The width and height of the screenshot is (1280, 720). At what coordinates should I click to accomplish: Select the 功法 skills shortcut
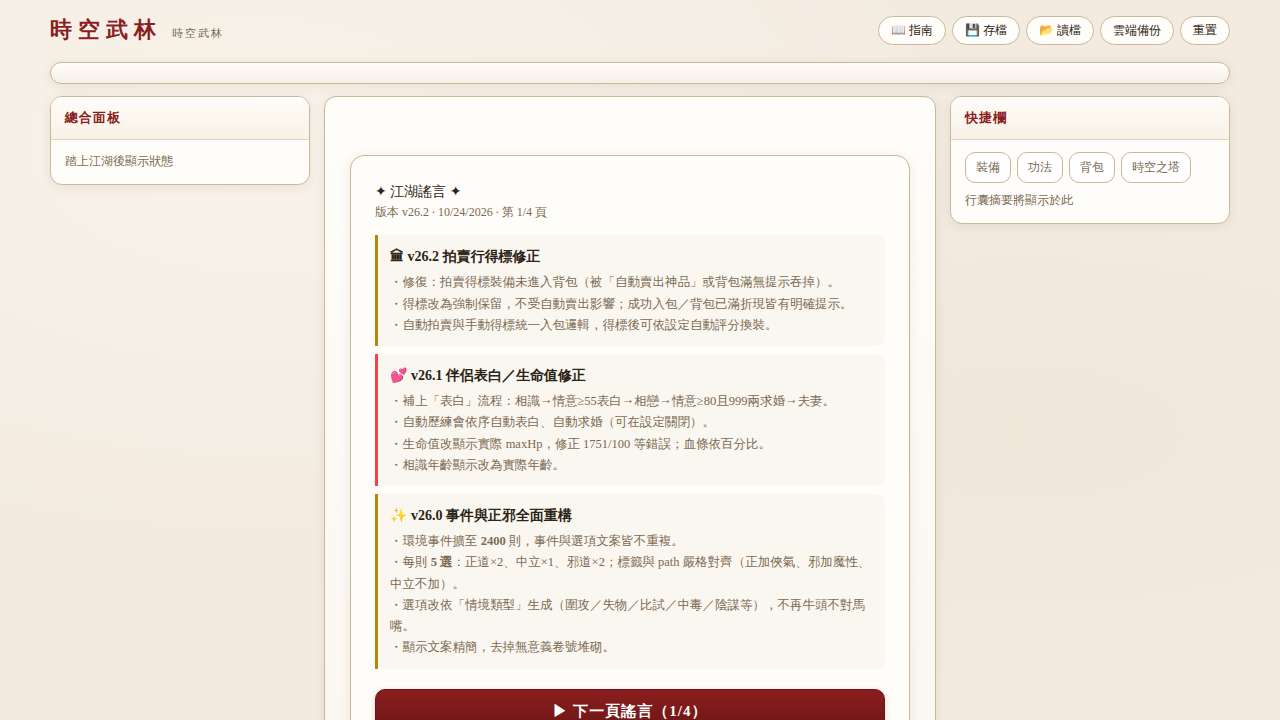(x=1039, y=167)
